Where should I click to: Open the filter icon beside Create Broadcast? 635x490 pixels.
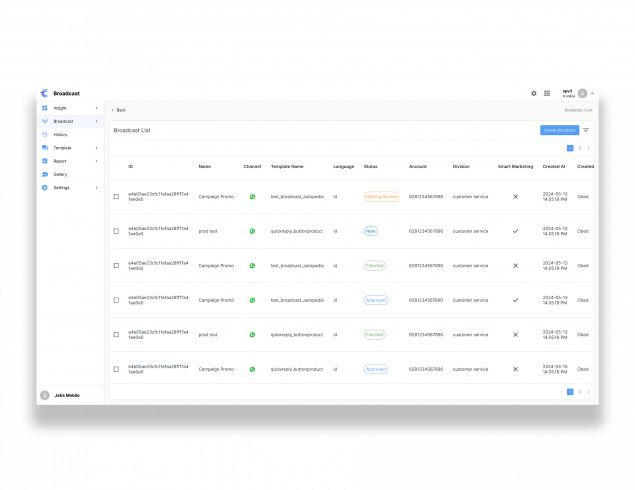tap(586, 130)
